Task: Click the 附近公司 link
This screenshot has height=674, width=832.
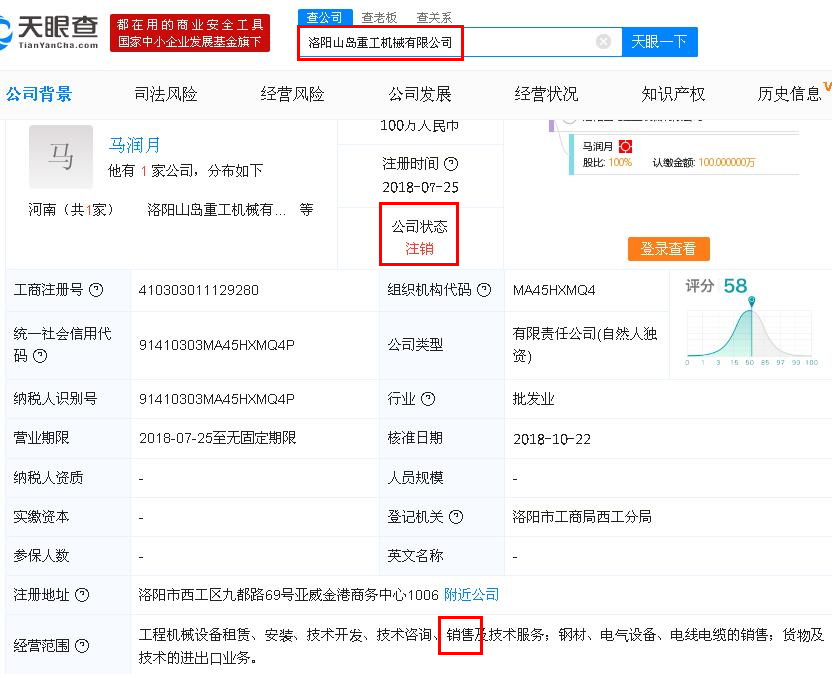Action: click(x=471, y=594)
